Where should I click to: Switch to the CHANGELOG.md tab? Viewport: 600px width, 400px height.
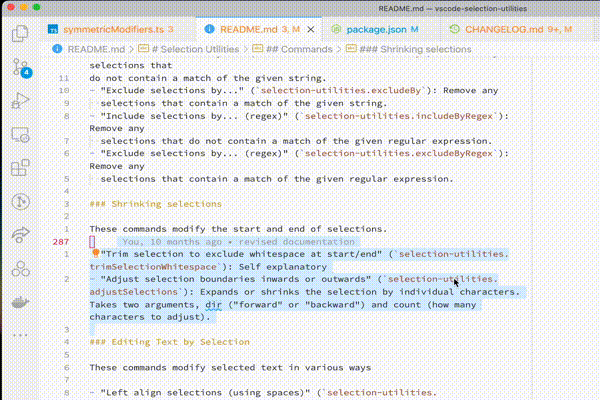point(518,29)
